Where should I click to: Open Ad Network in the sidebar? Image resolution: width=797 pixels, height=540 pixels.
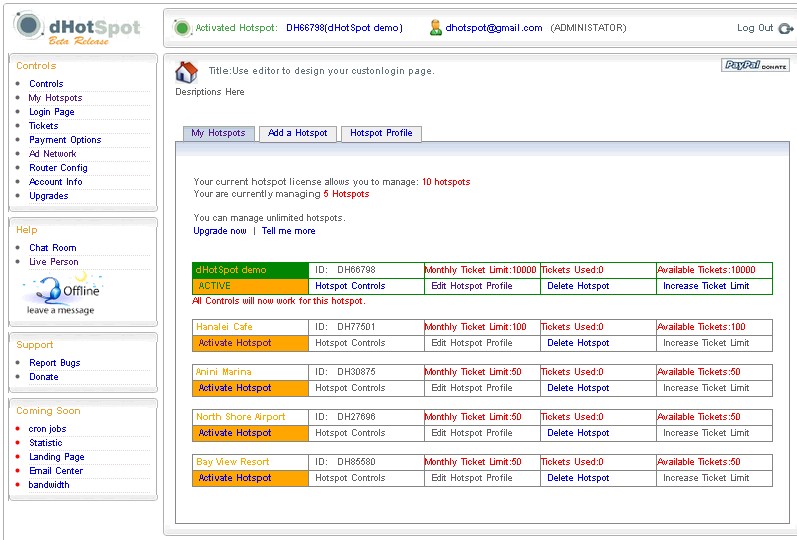[53, 154]
